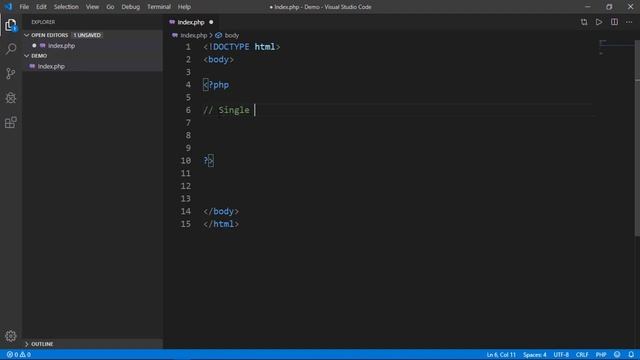Open the Go menu

110,7
